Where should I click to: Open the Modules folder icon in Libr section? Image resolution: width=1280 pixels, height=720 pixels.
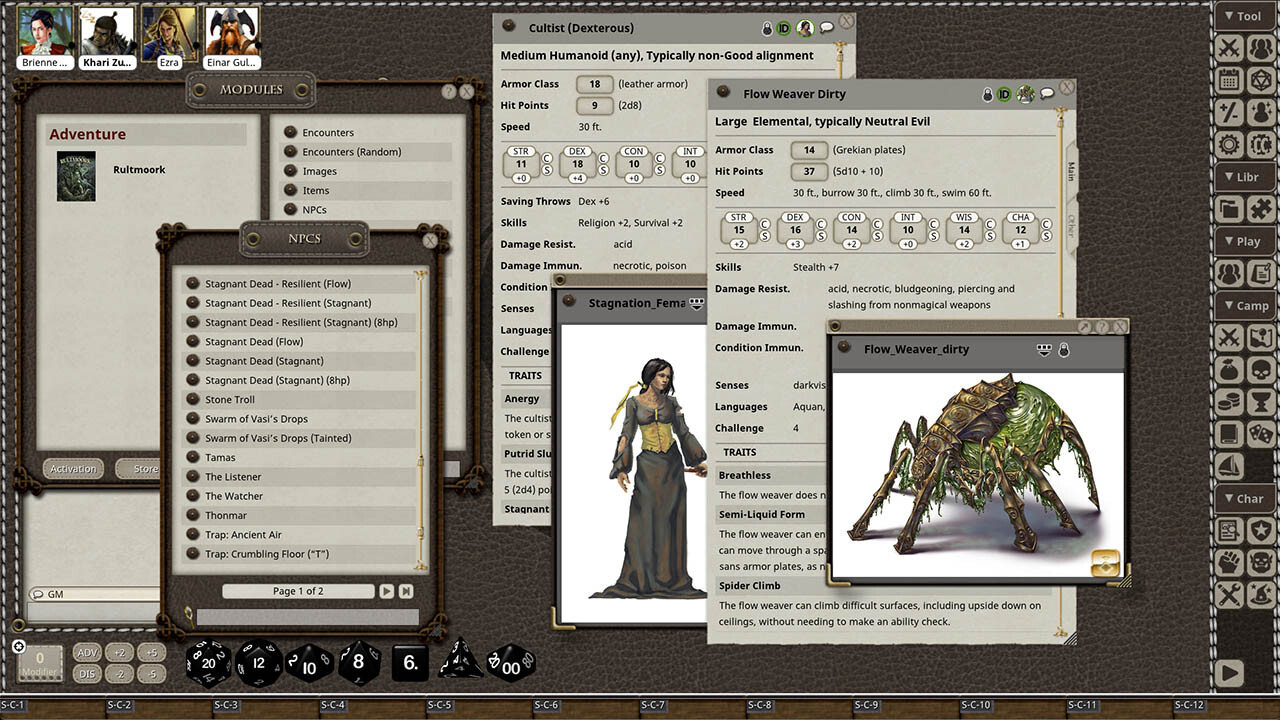point(1230,209)
